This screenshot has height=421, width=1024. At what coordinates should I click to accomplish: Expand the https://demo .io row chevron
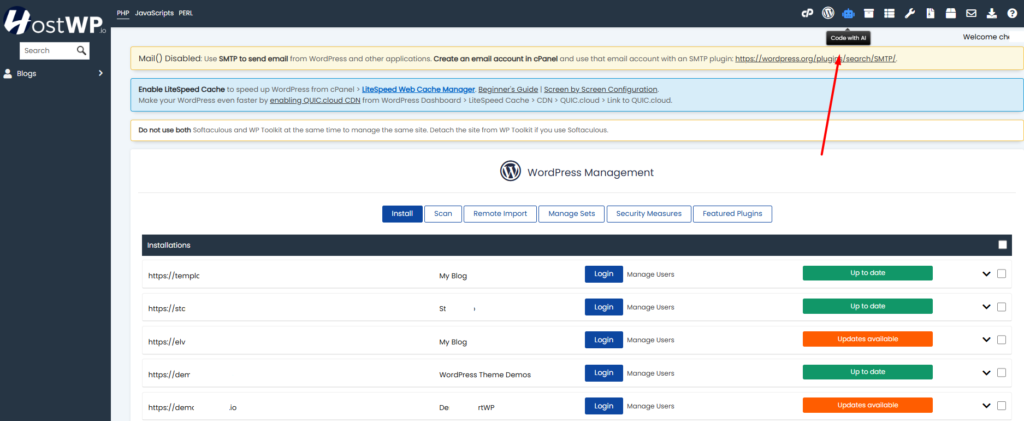coord(986,405)
